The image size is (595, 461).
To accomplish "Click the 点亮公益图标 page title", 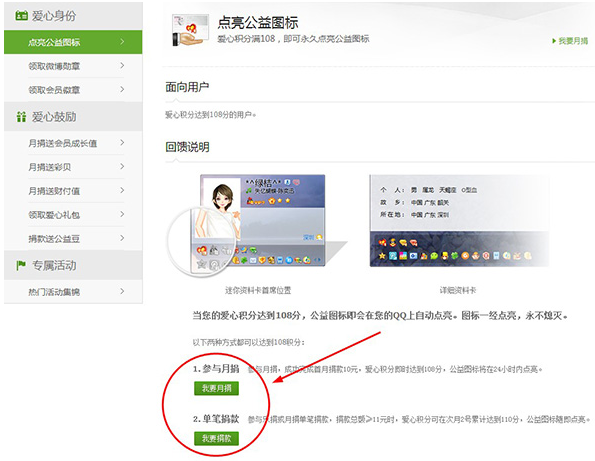I will [258, 23].
